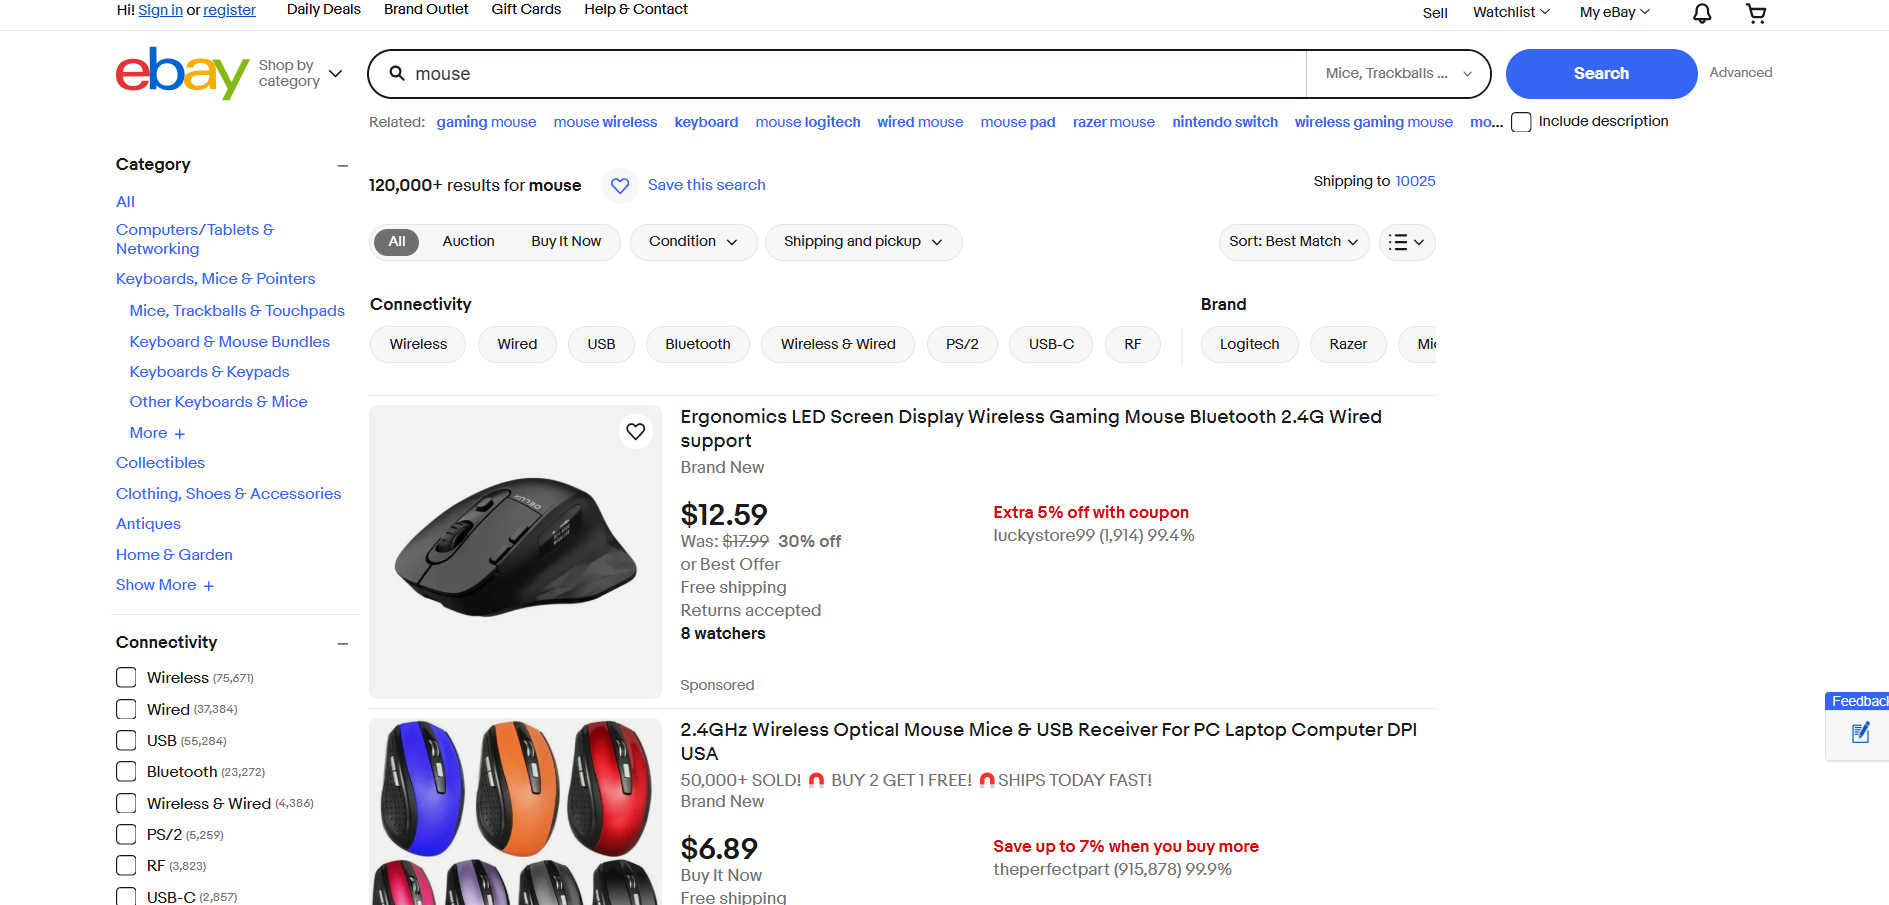Image resolution: width=1889 pixels, height=905 pixels.
Task: Open the Daily Deals menu
Action: [x=323, y=9]
